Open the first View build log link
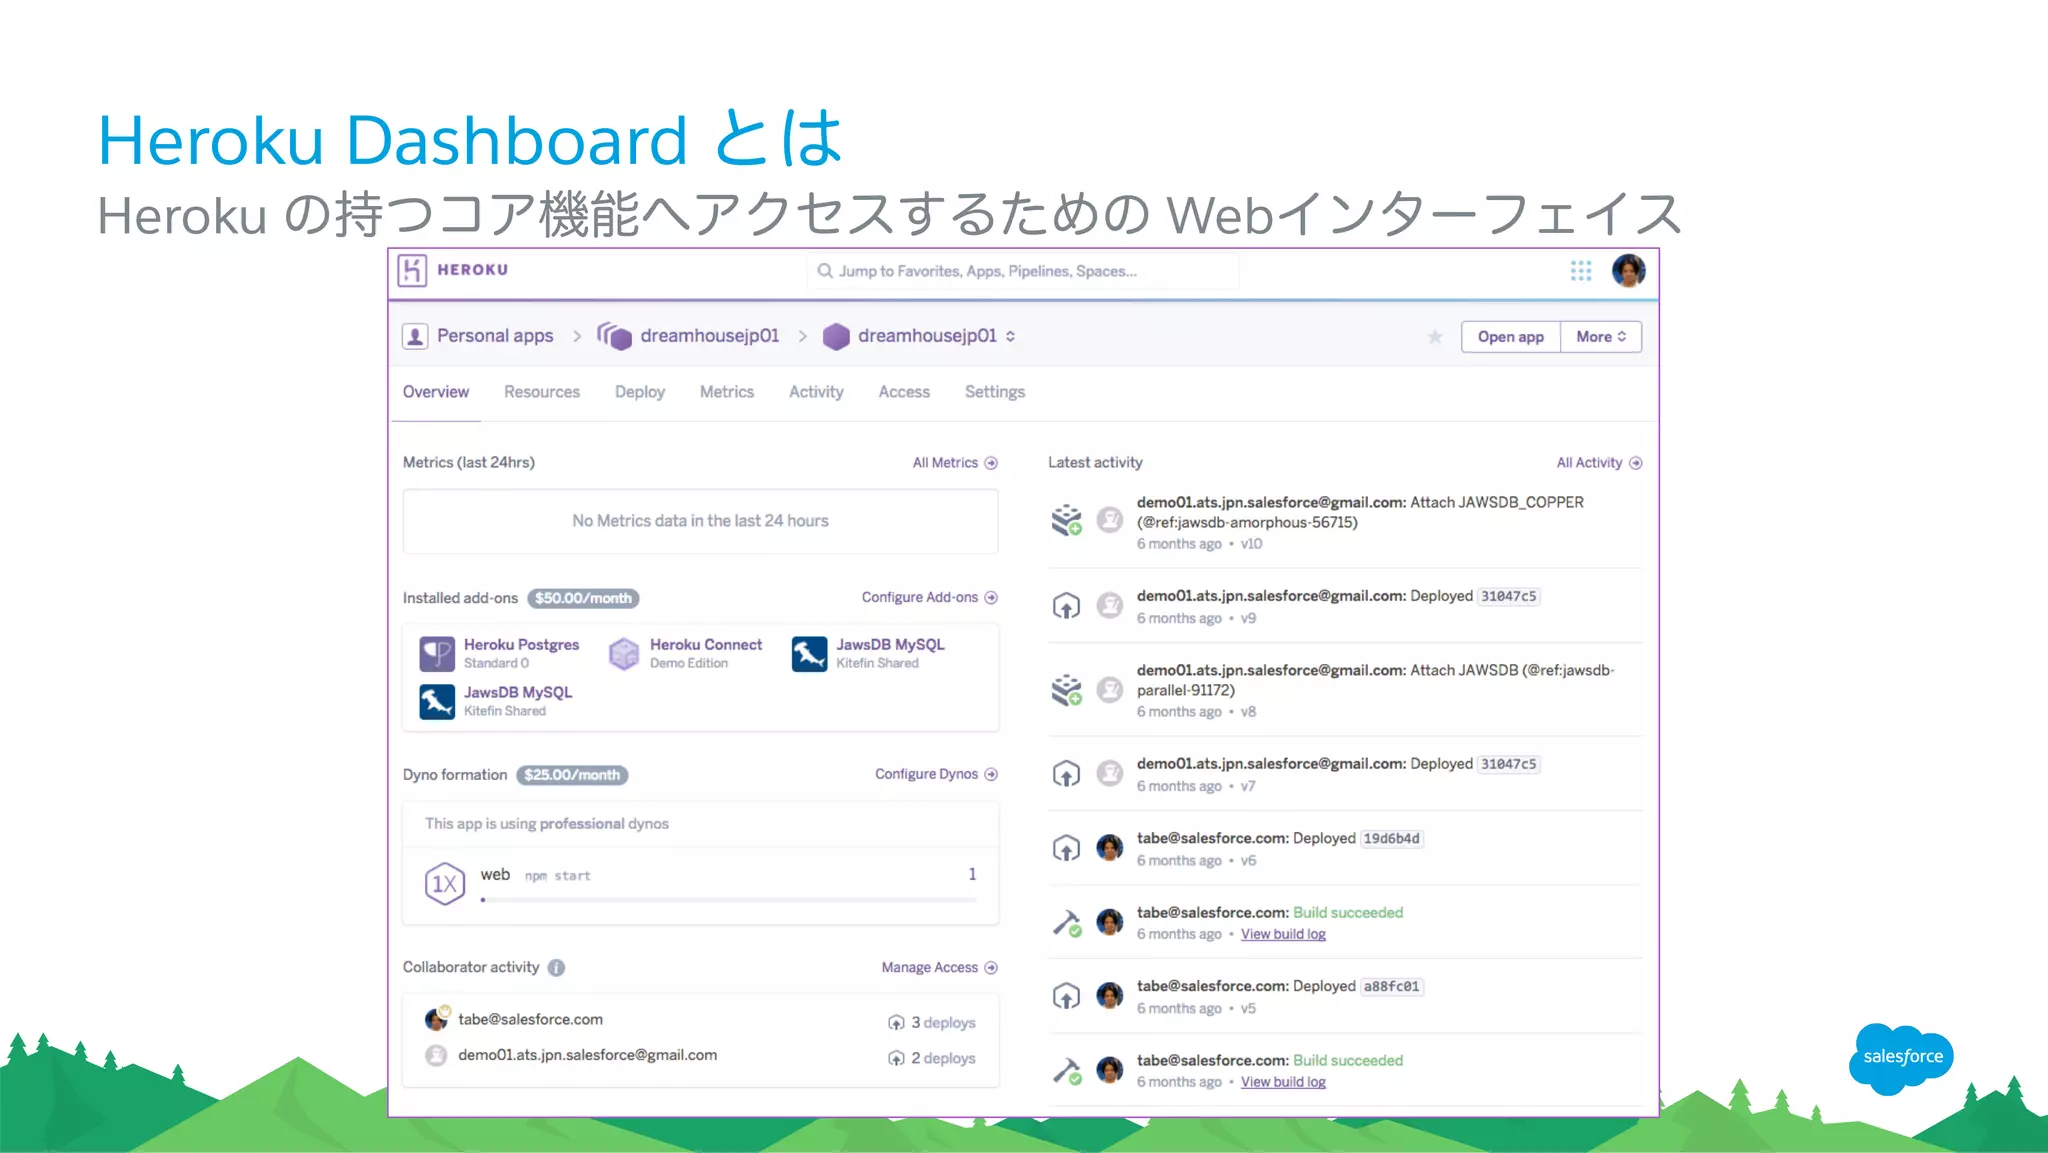This screenshot has width=2048, height=1153. (1283, 934)
